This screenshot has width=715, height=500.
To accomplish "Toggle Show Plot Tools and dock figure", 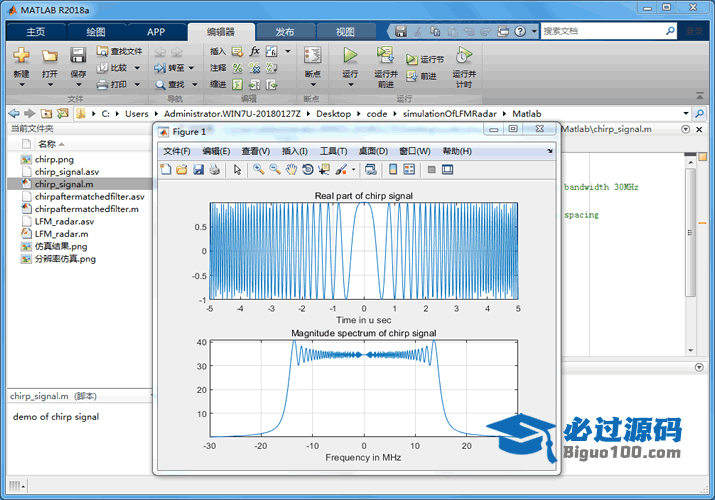I will [x=447, y=170].
